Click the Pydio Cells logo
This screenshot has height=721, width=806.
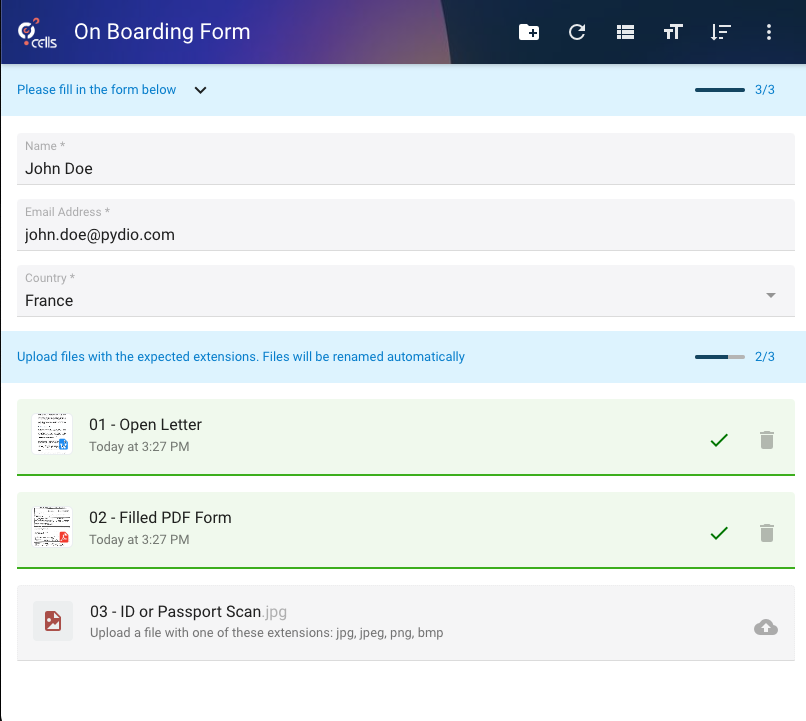pyautogui.click(x=36, y=33)
